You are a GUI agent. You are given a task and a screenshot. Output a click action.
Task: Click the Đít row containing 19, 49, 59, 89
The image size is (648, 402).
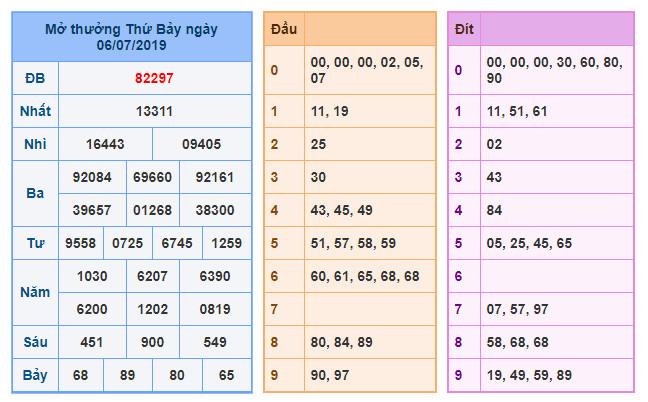tap(529, 375)
